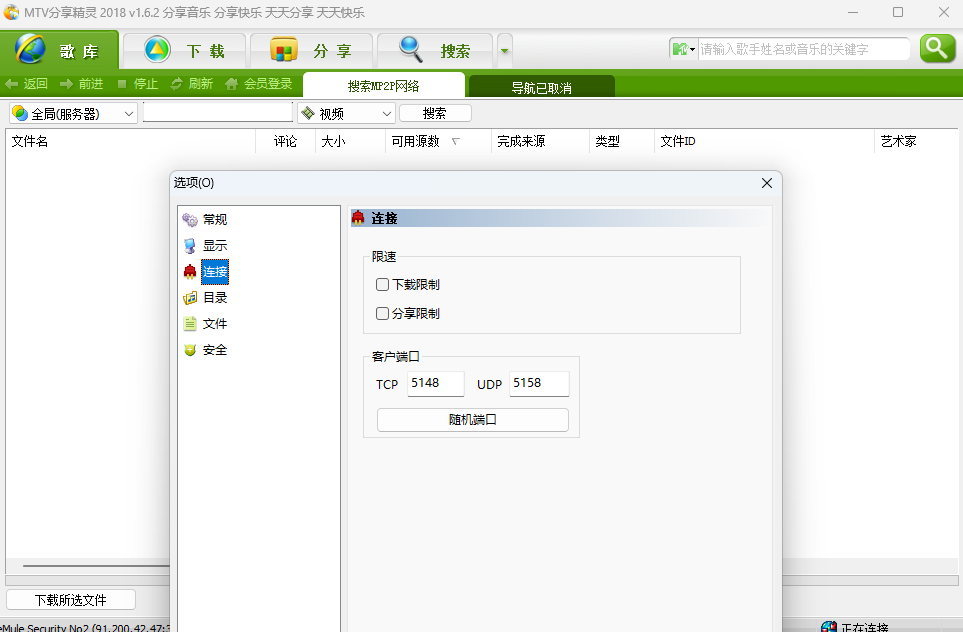Expand the 视频 file type dropdown
963x632 pixels.
[346, 114]
